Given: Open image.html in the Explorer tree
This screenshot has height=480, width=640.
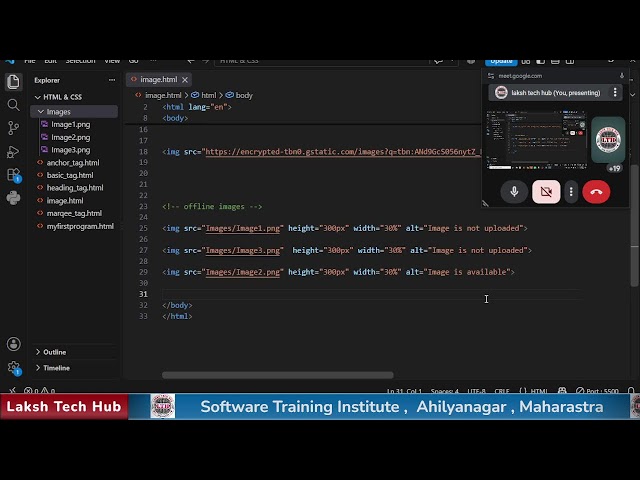Looking at the screenshot, I should (x=65, y=200).
